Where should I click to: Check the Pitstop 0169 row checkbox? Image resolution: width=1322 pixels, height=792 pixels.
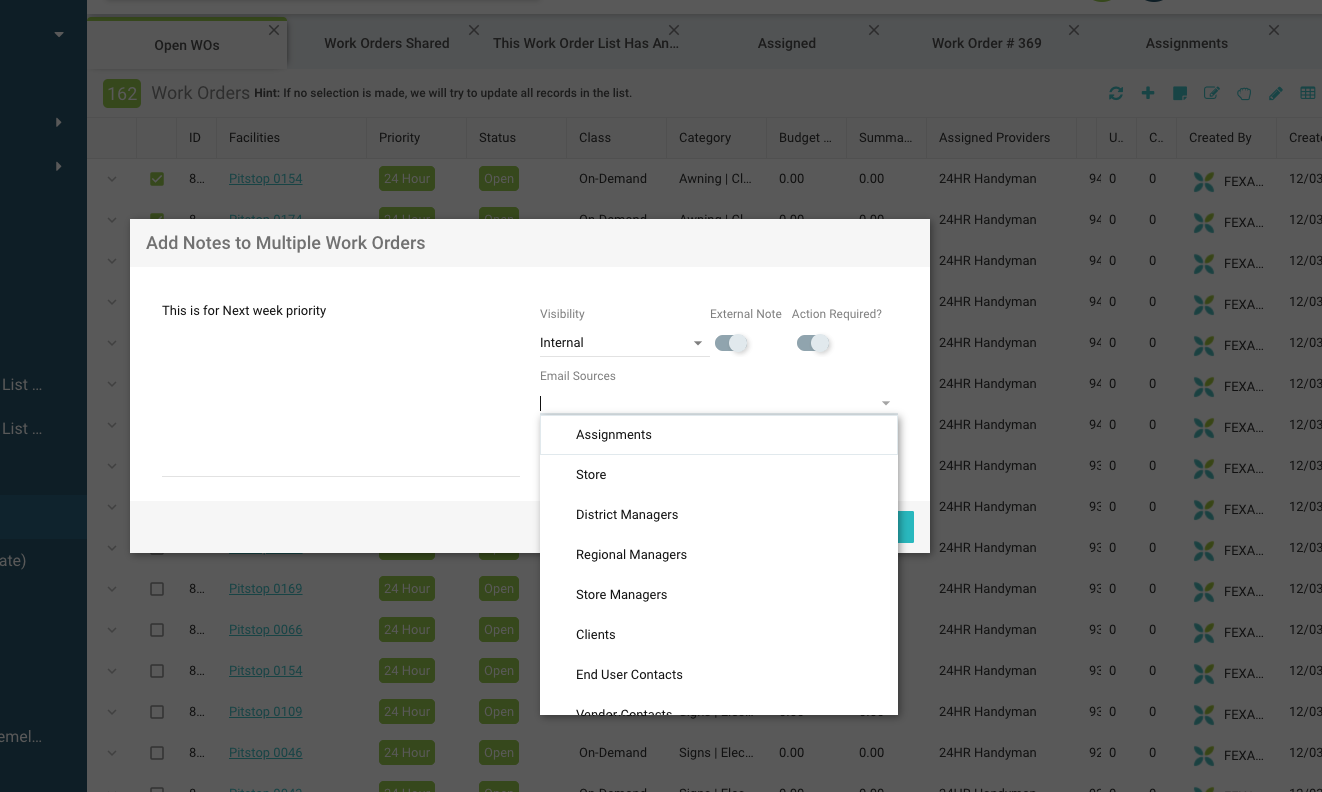[157, 589]
